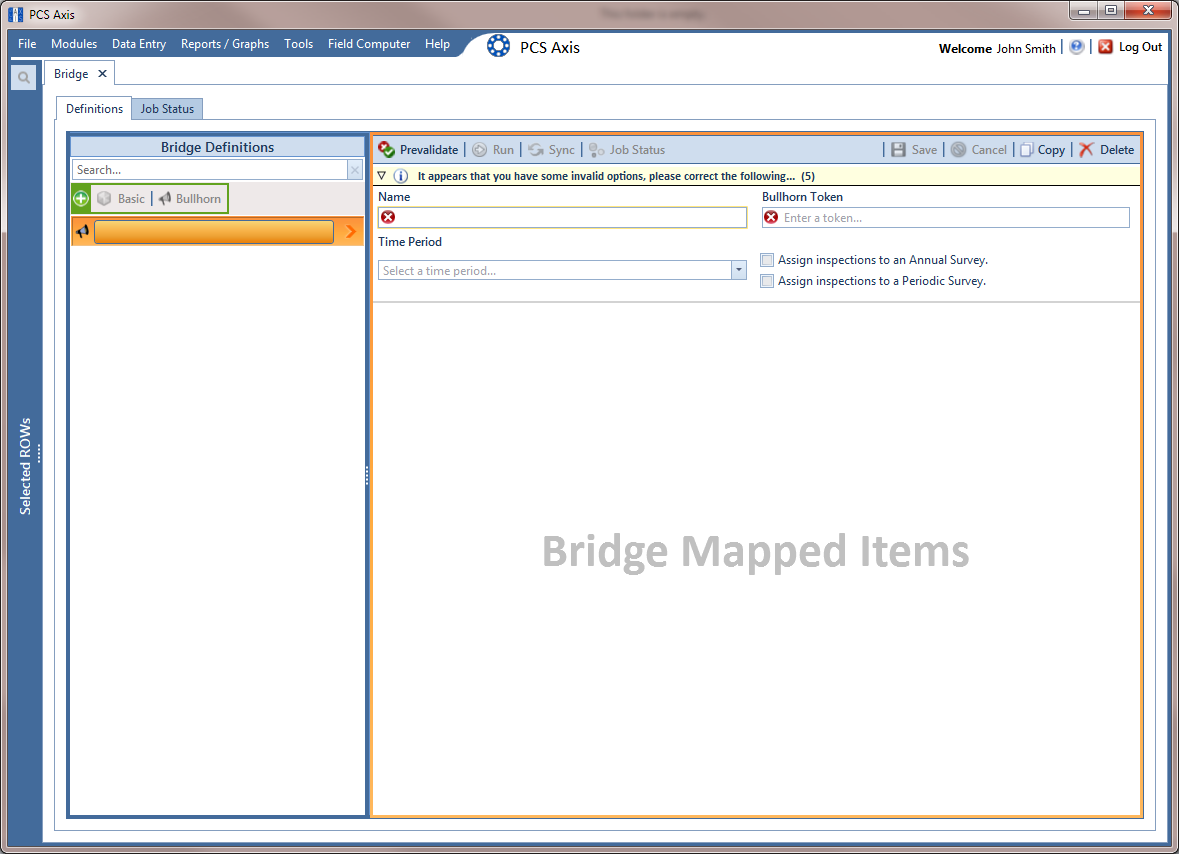Enable assign inspections to a Periodic Survey
The width and height of the screenshot is (1179, 854).
(767, 281)
